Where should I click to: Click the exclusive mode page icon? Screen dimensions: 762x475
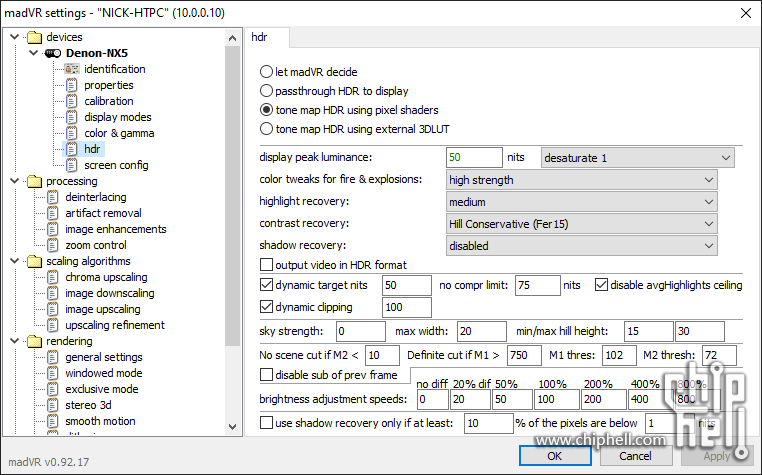click(x=52, y=389)
